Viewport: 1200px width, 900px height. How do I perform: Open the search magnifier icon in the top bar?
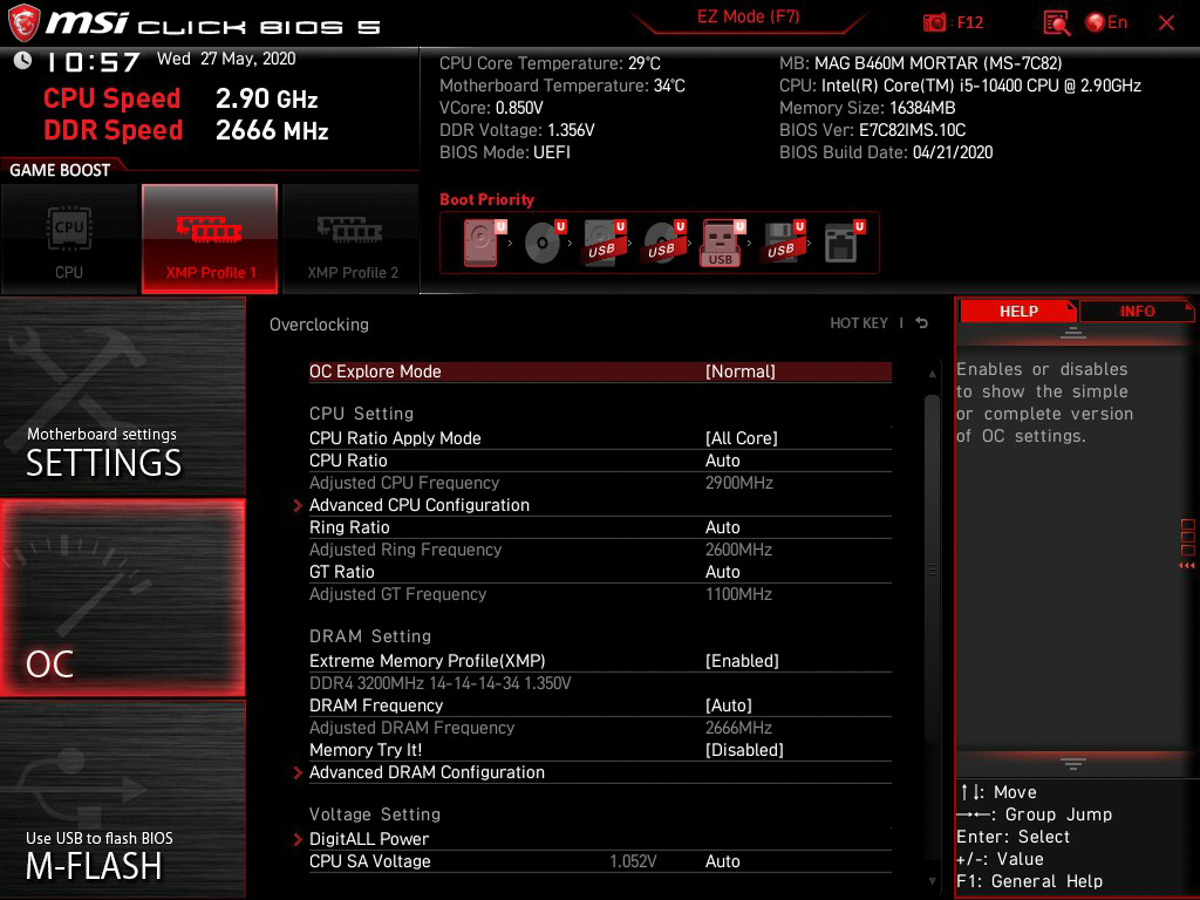pyautogui.click(x=1056, y=23)
